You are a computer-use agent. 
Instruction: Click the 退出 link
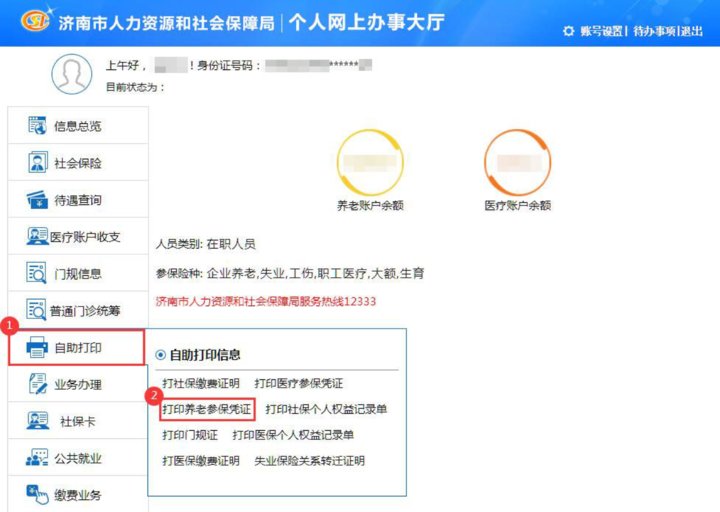(x=692, y=31)
